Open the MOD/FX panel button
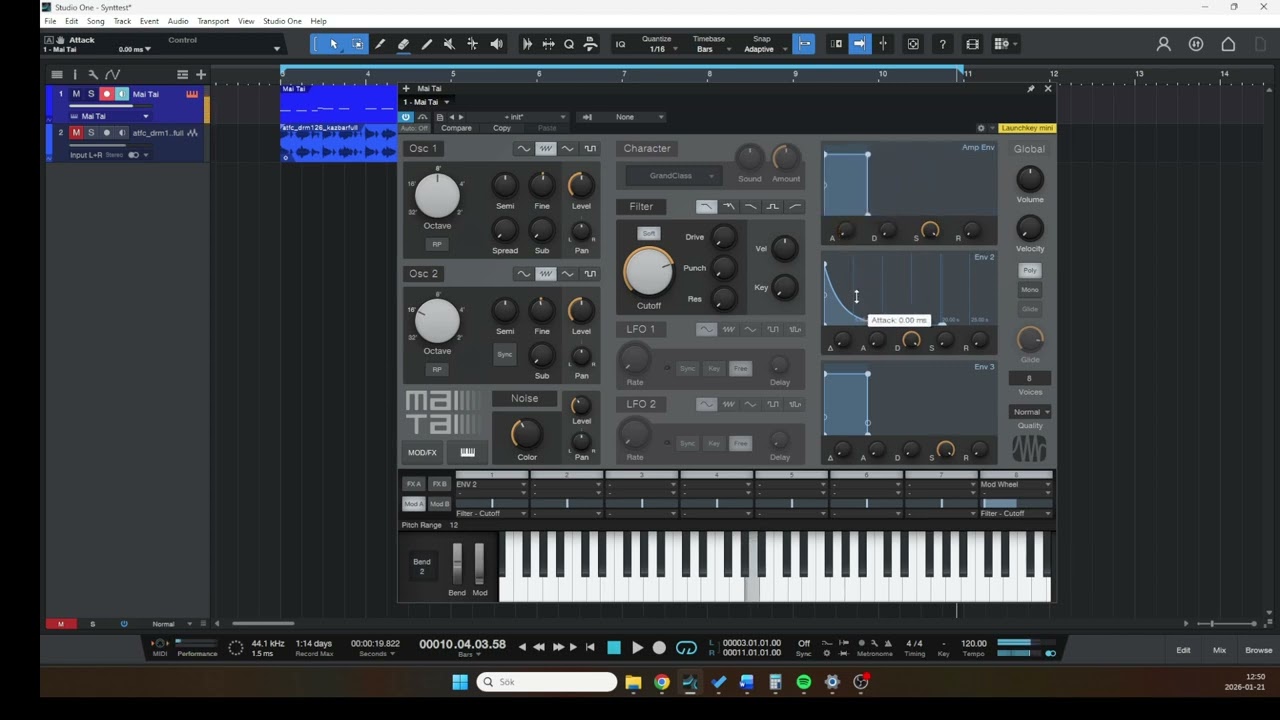The height and width of the screenshot is (720, 1280). point(422,452)
